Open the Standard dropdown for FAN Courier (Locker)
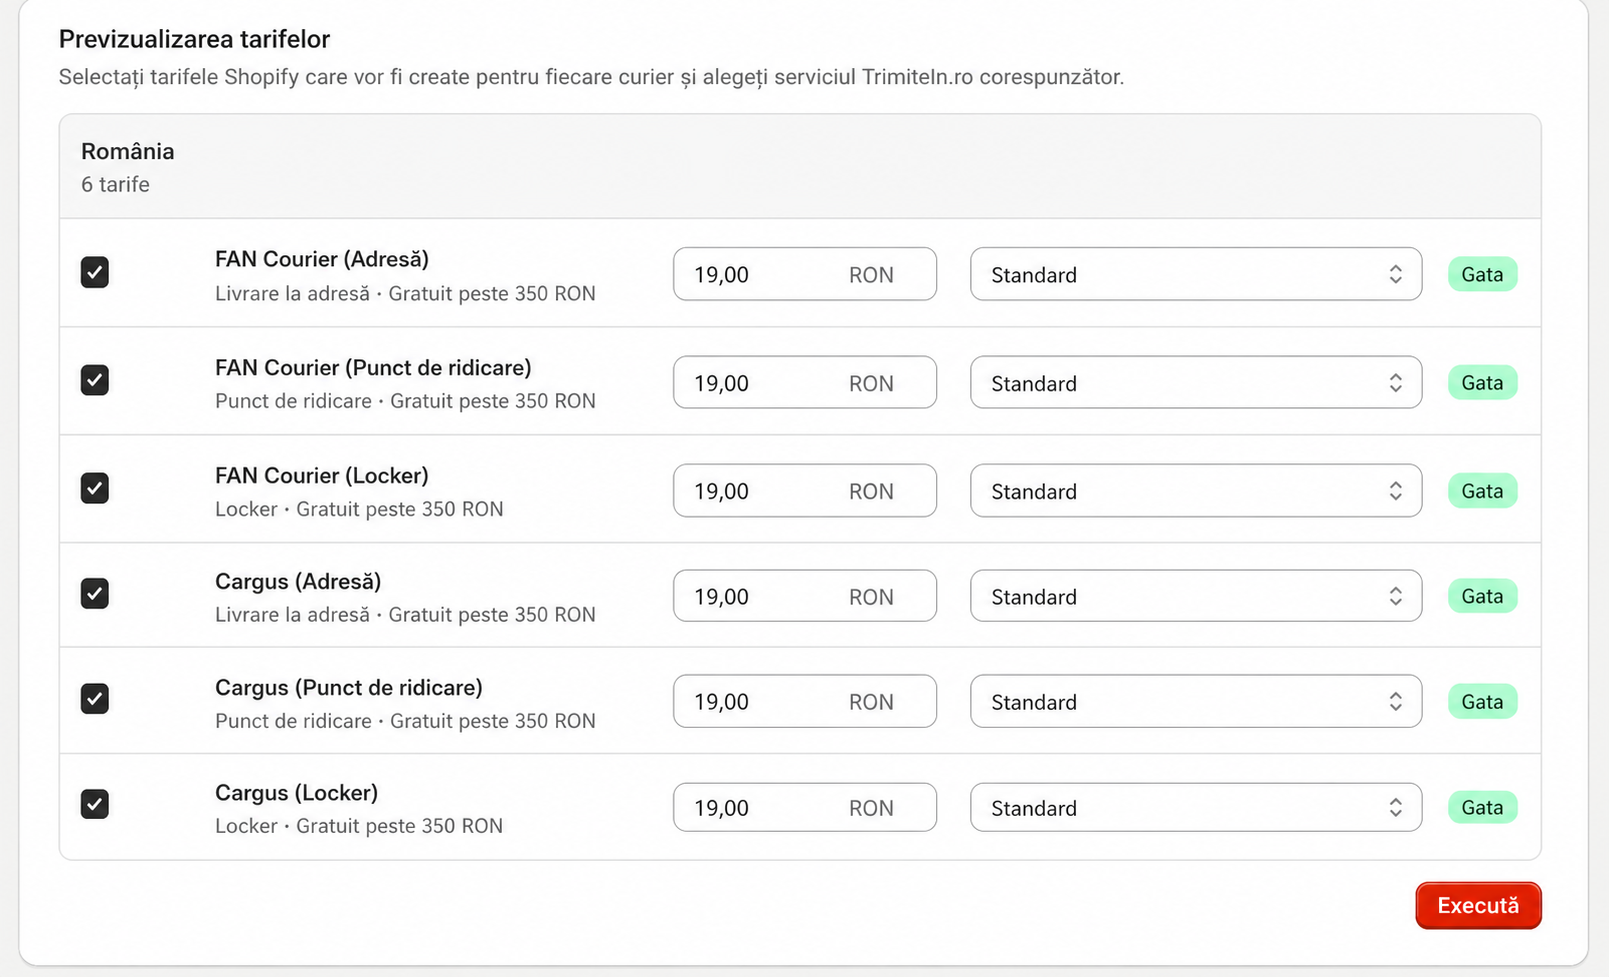The image size is (1609, 977). tap(1196, 490)
